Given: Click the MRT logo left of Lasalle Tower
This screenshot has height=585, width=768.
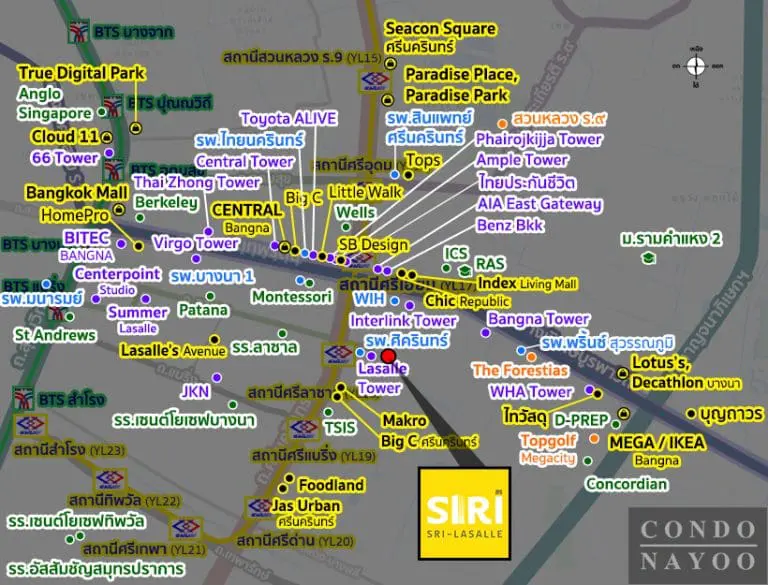Looking at the screenshot, I should click(338, 353).
